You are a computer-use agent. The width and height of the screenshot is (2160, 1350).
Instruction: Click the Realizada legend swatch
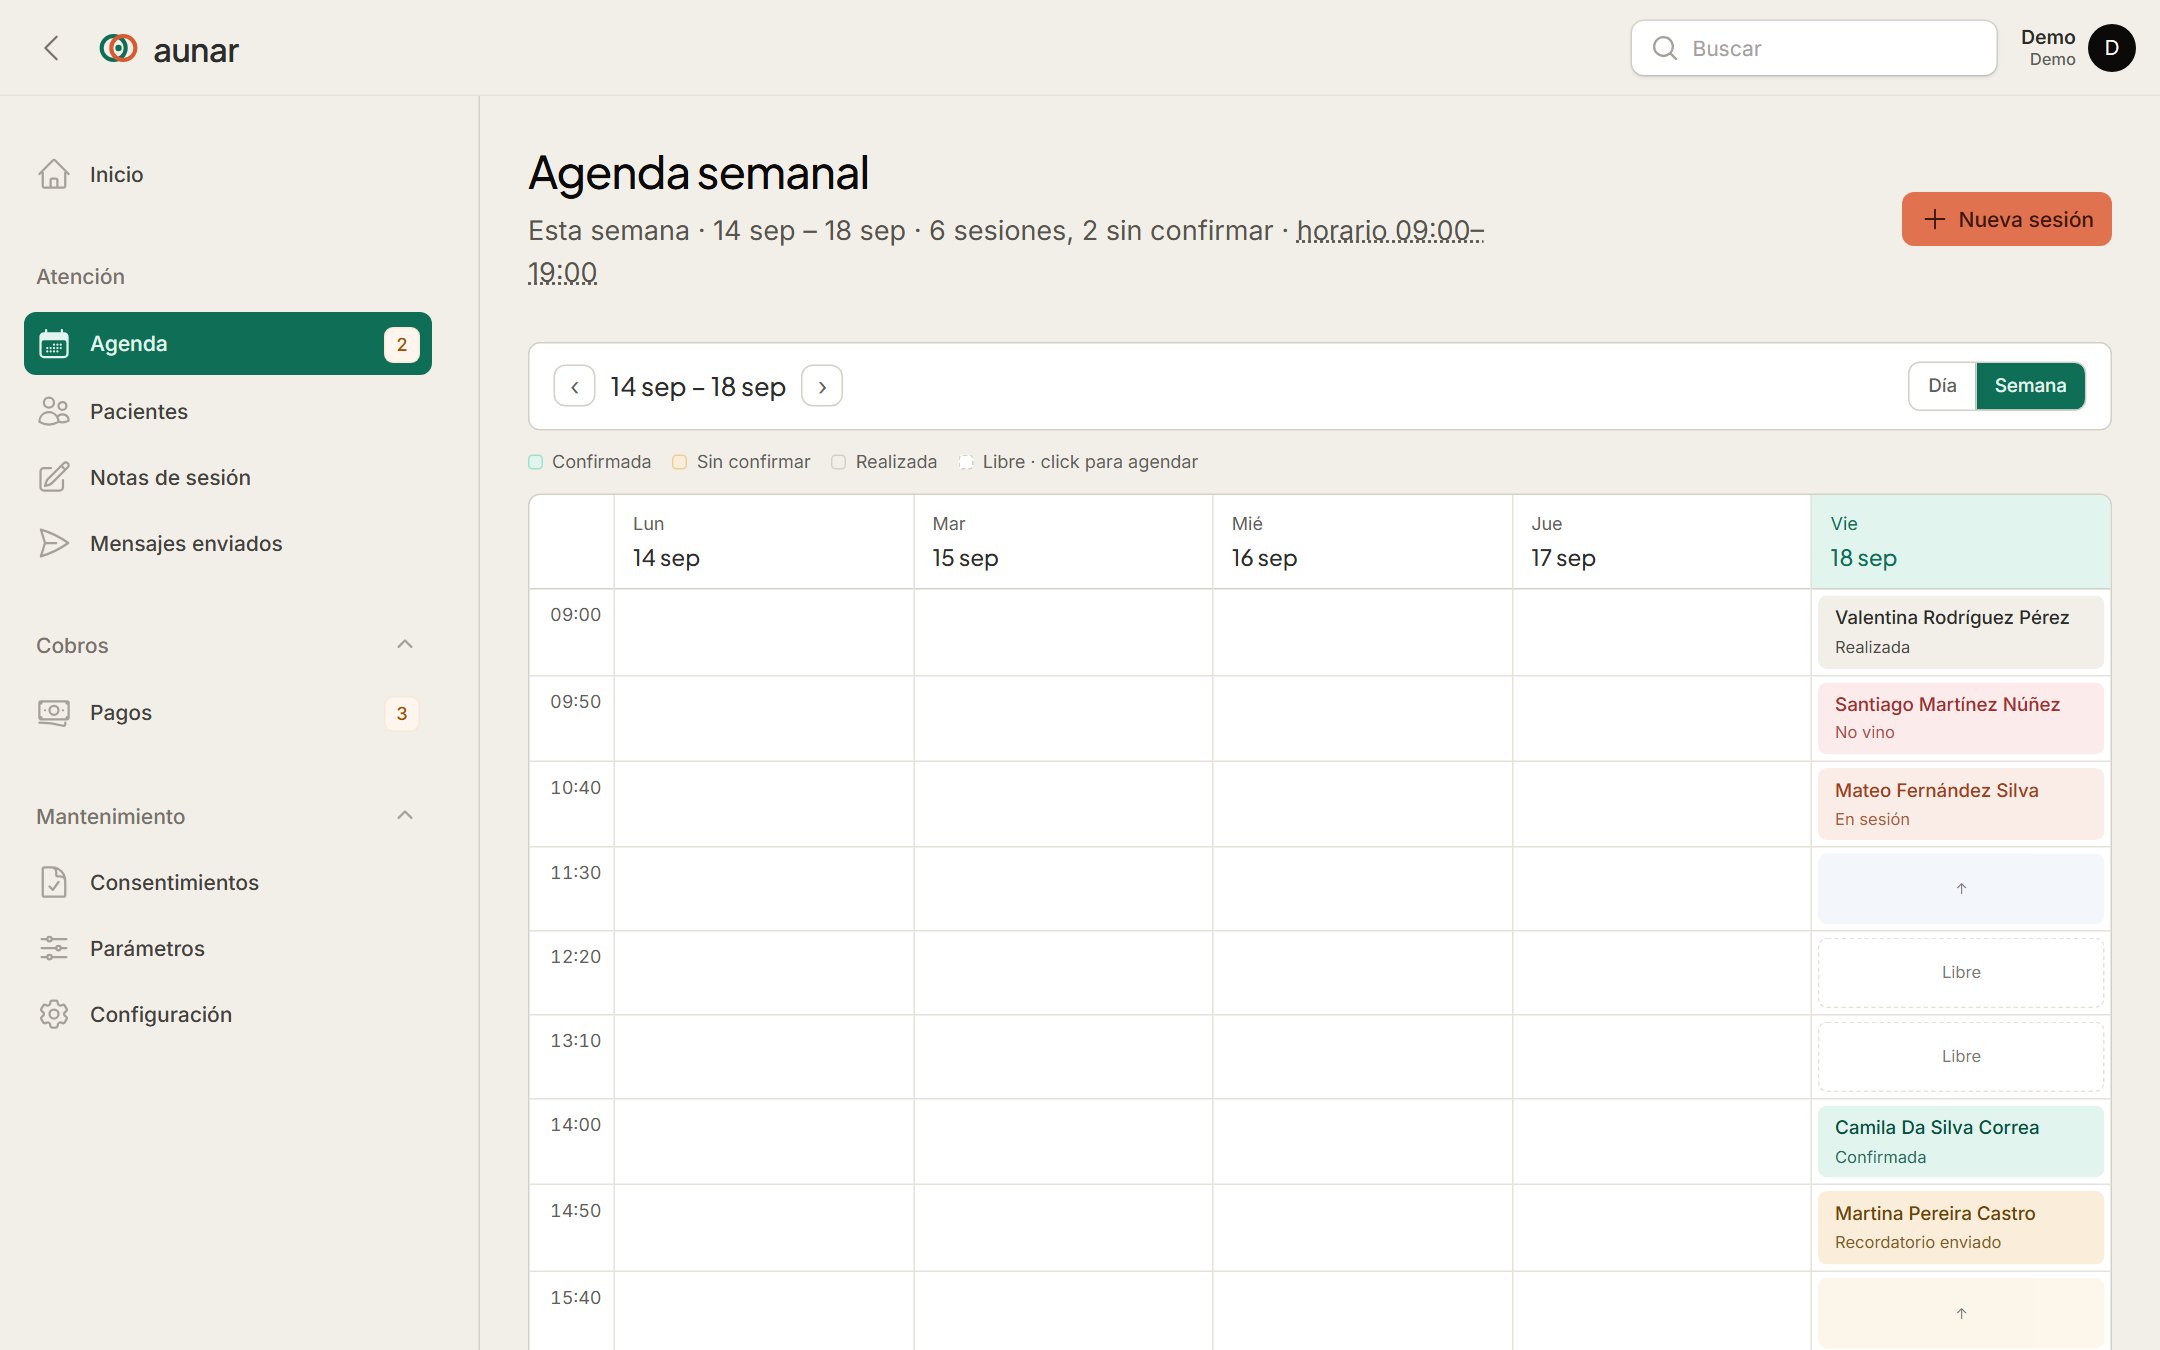[x=839, y=462]
